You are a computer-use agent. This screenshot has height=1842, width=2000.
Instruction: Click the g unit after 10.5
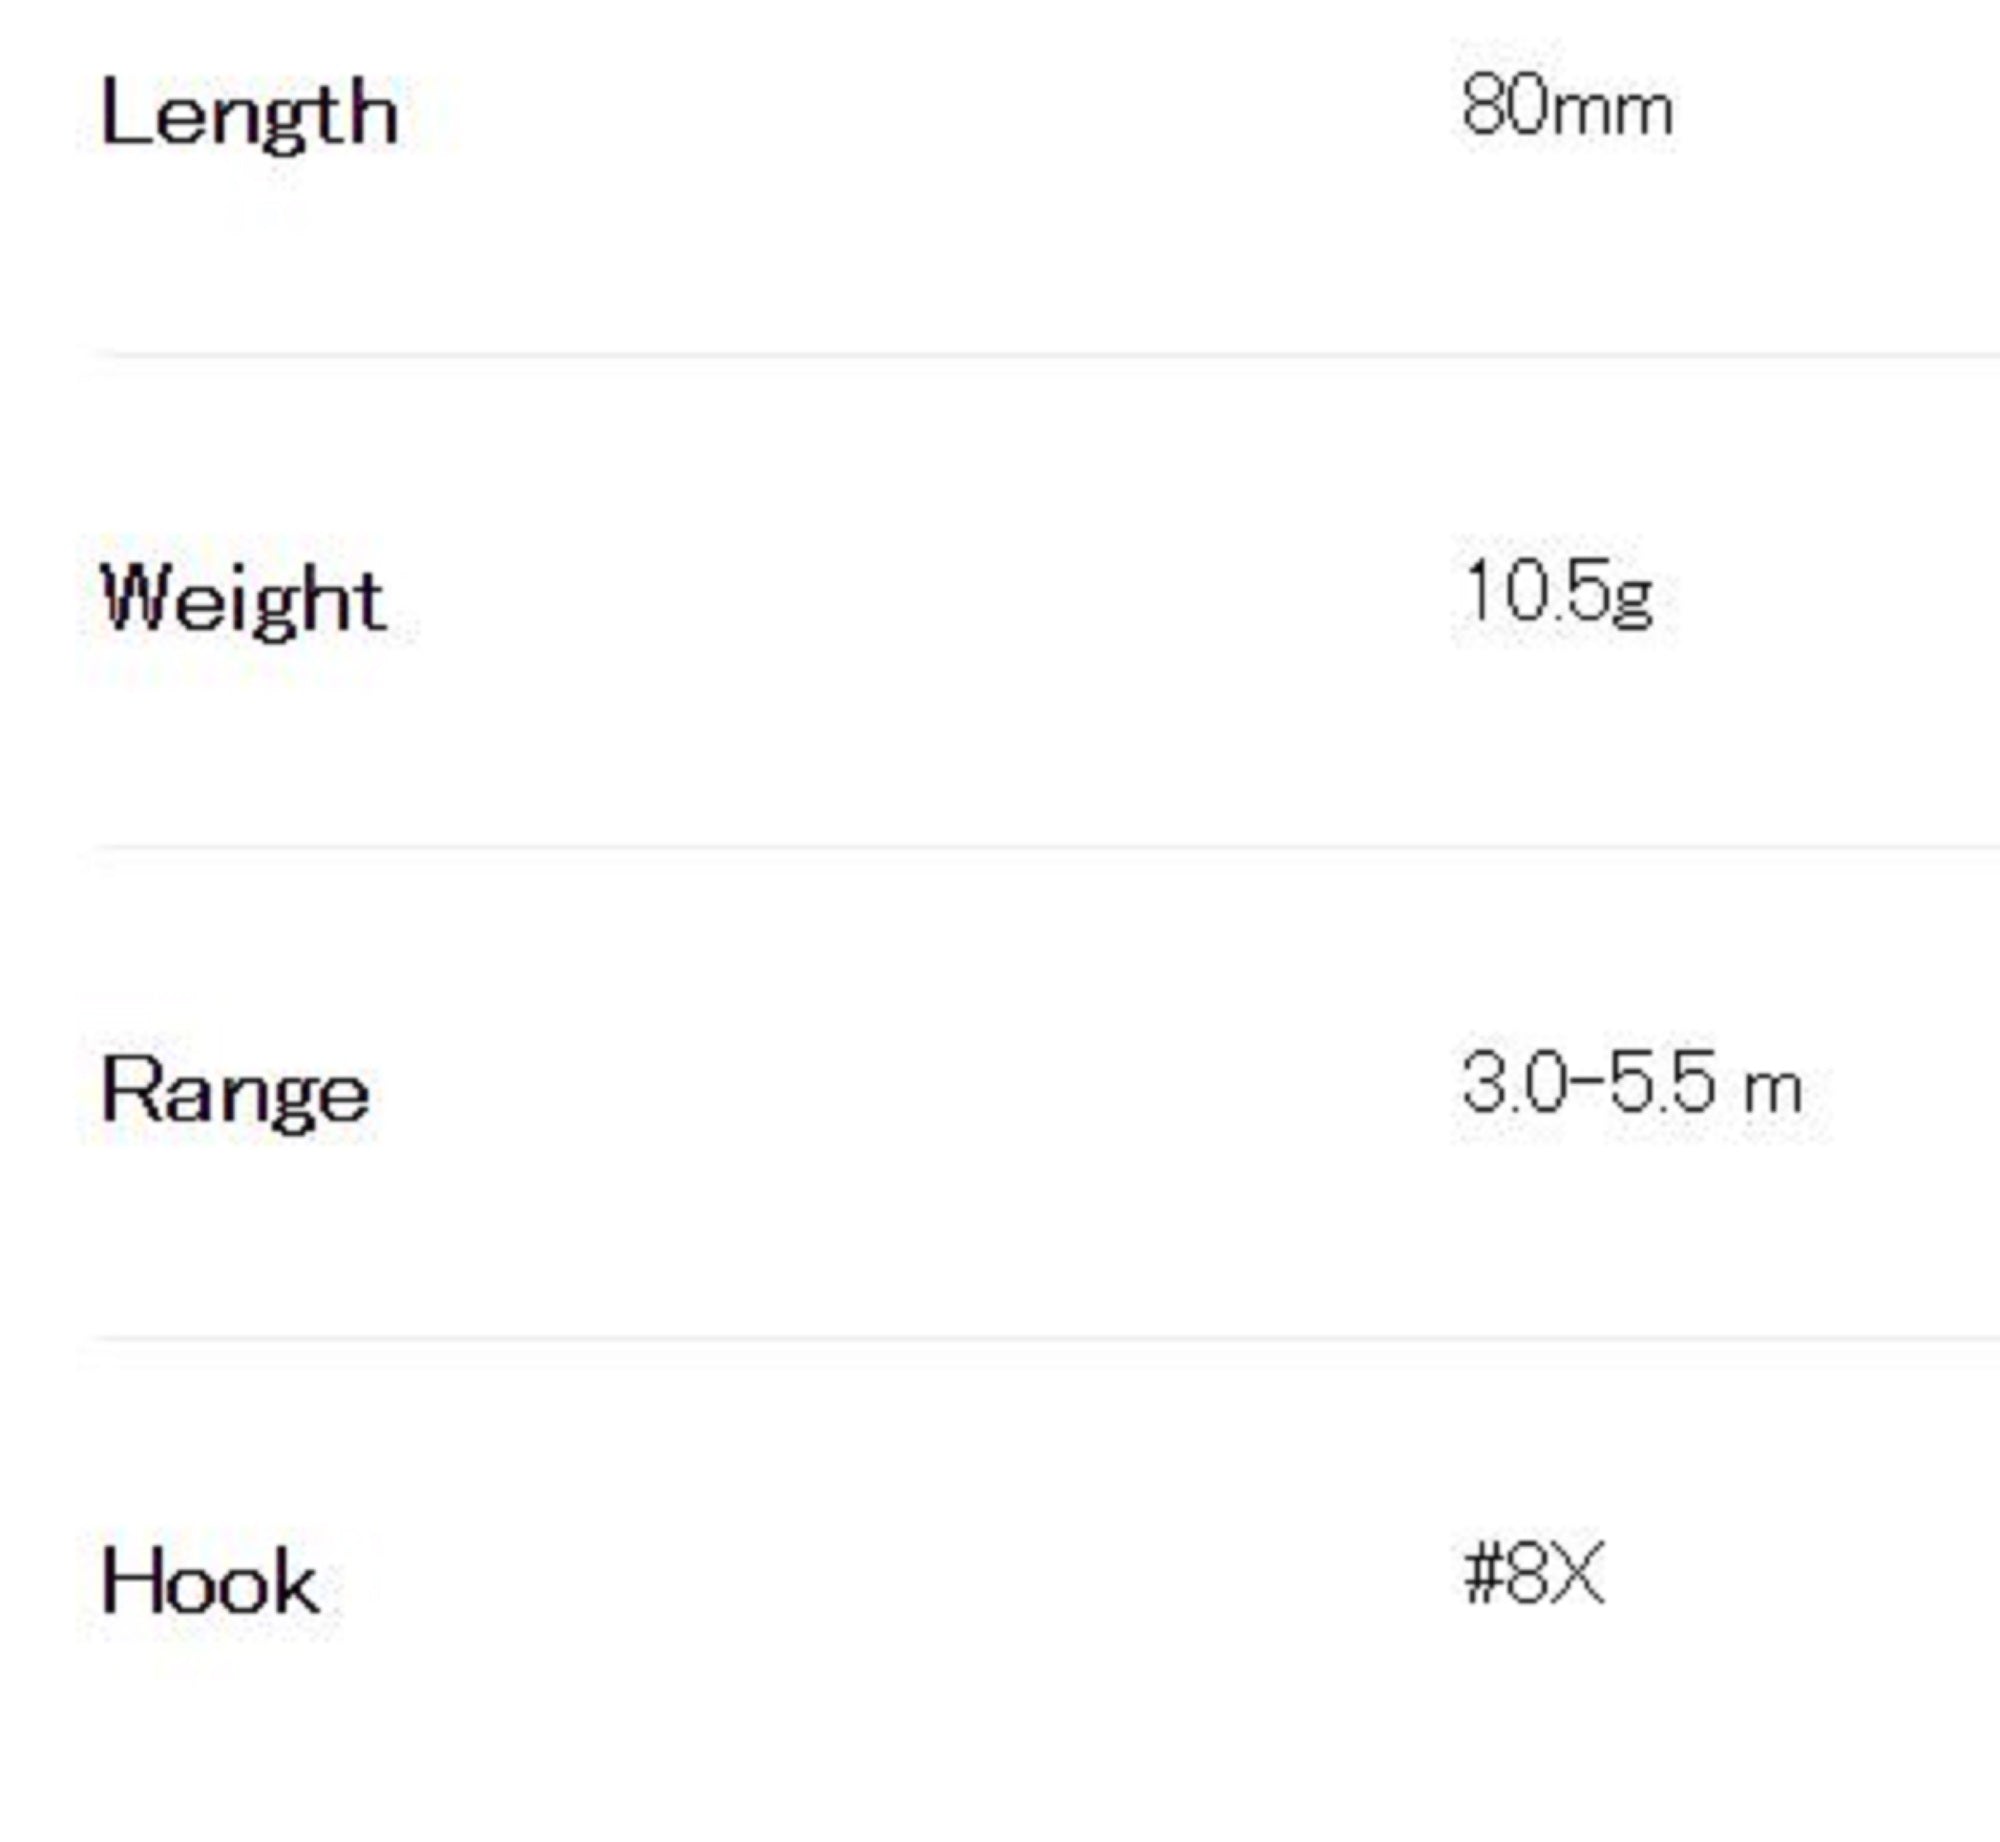click(x=1633, y=601)
